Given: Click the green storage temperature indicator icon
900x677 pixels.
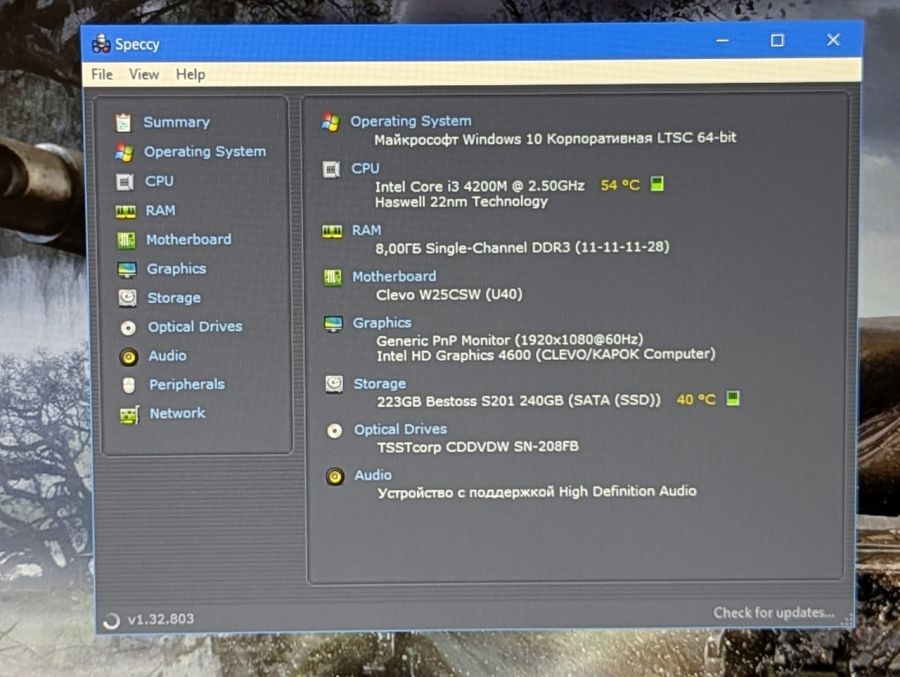Looking at the screenshot, I should pos(732,398).
